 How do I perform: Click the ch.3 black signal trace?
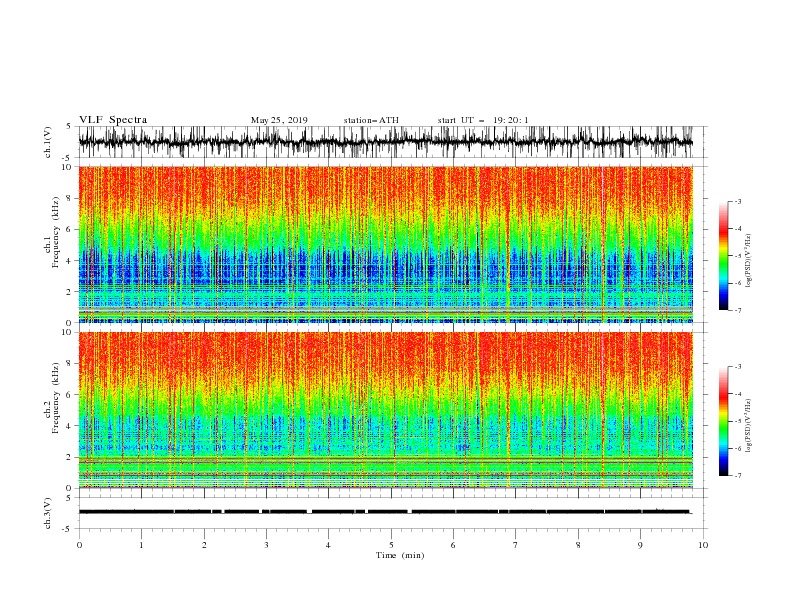385,512
